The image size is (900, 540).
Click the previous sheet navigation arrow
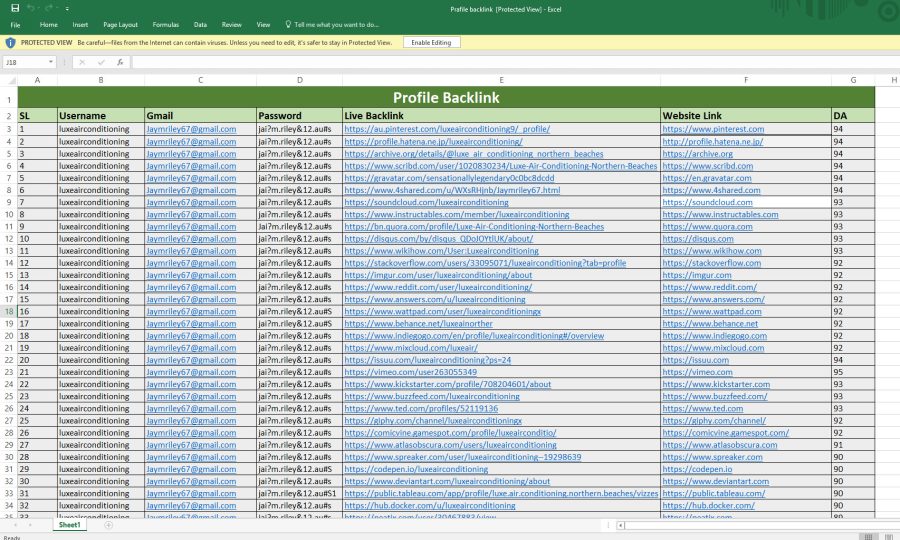coord(15,525)
